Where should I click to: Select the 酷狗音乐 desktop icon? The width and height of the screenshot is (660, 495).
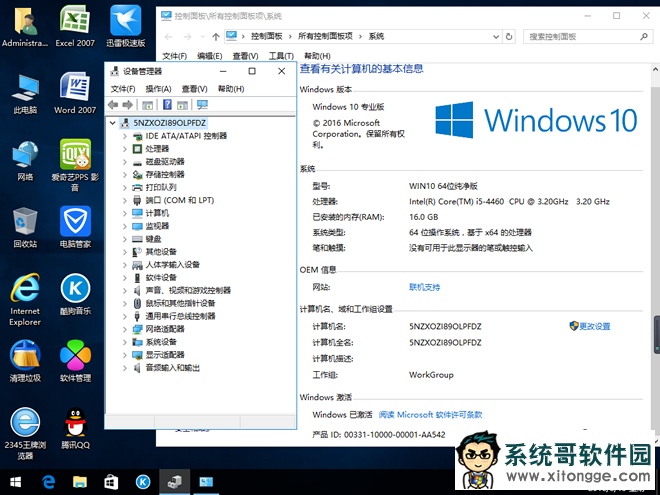click(x=75, y=294)
